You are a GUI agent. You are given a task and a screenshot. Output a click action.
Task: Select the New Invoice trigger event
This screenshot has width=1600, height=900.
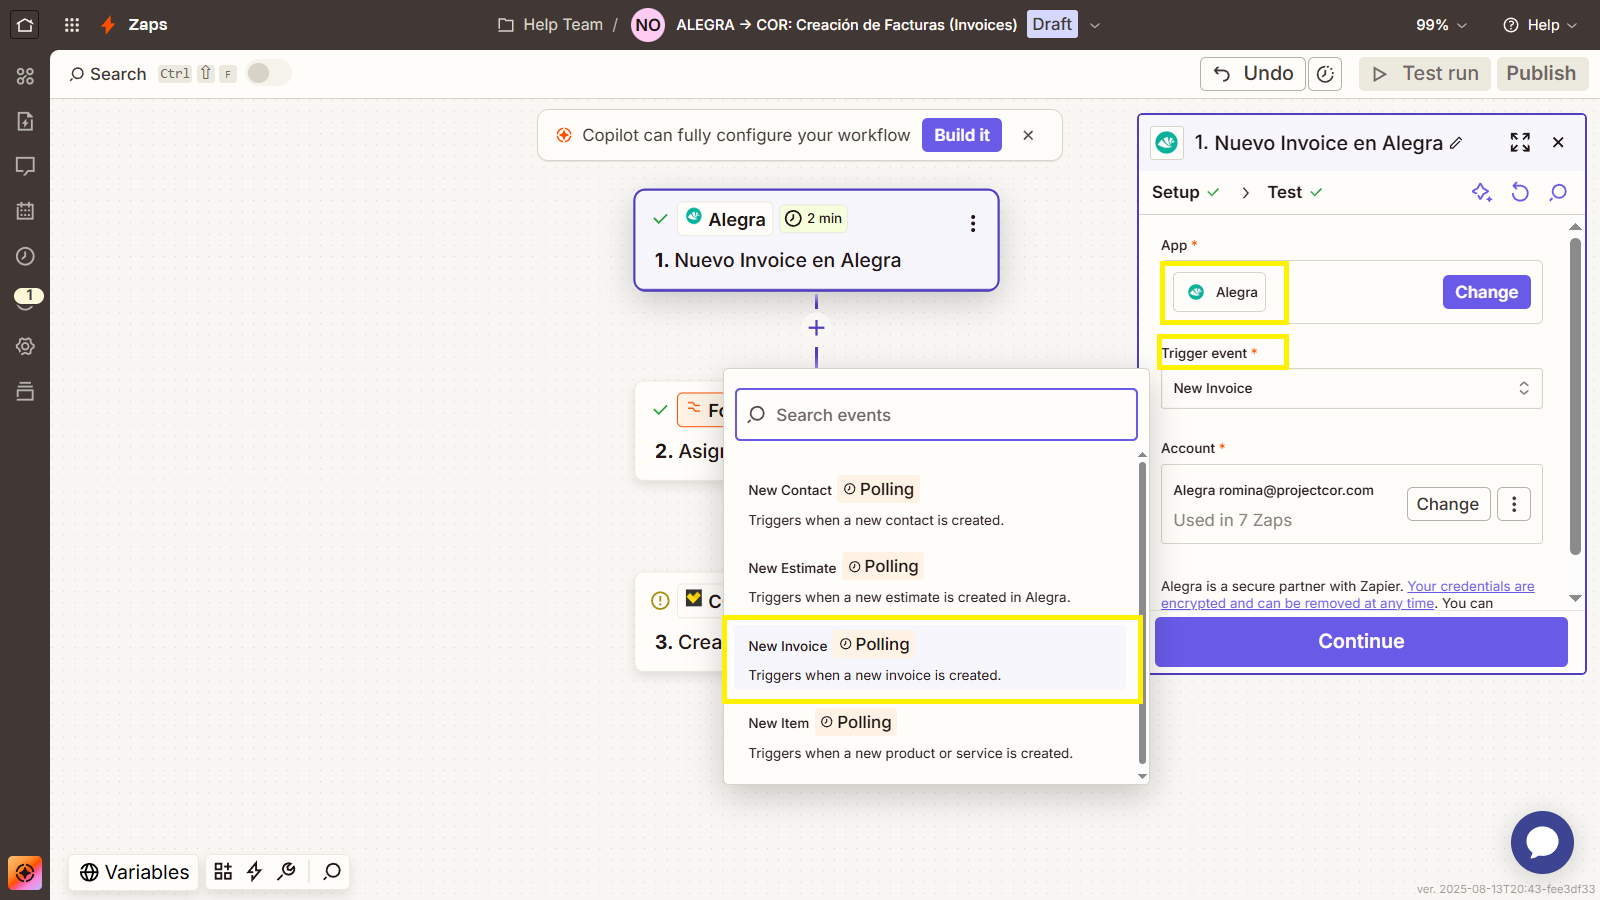coord(930,659)
